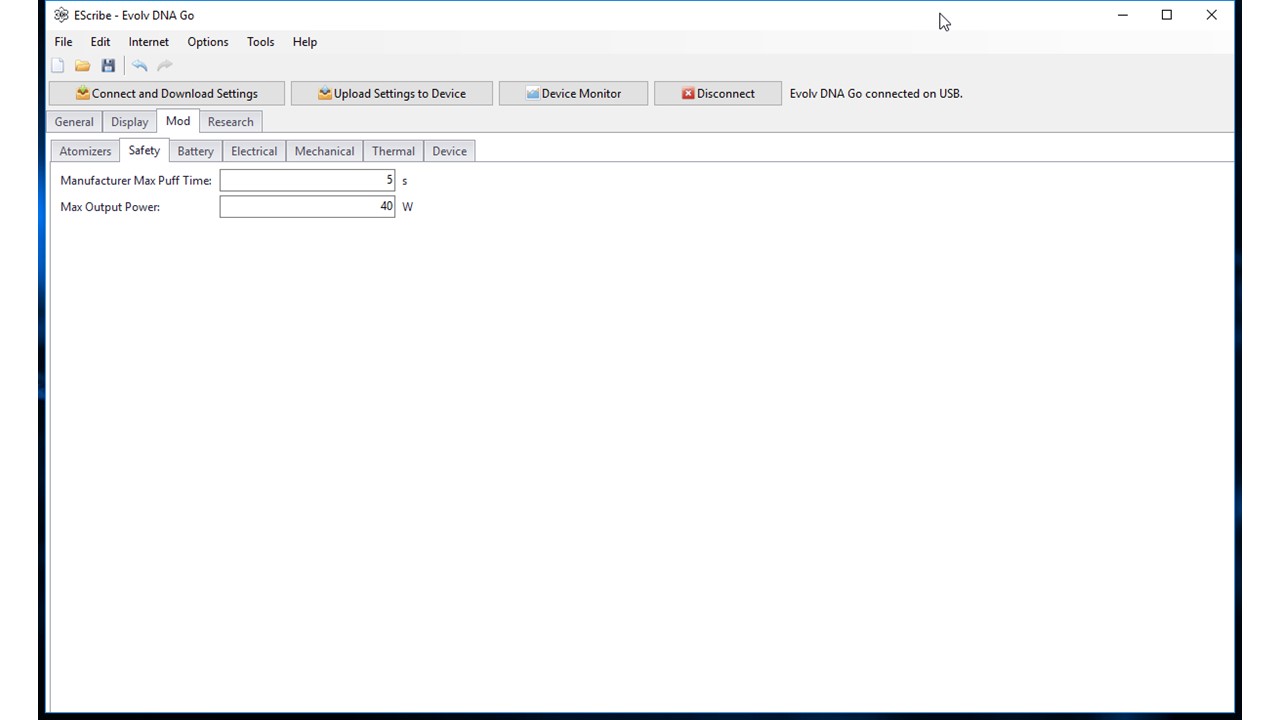Click the Redo arrow icon
This screenshot has height=720, width=1280.
pos(165,66)
